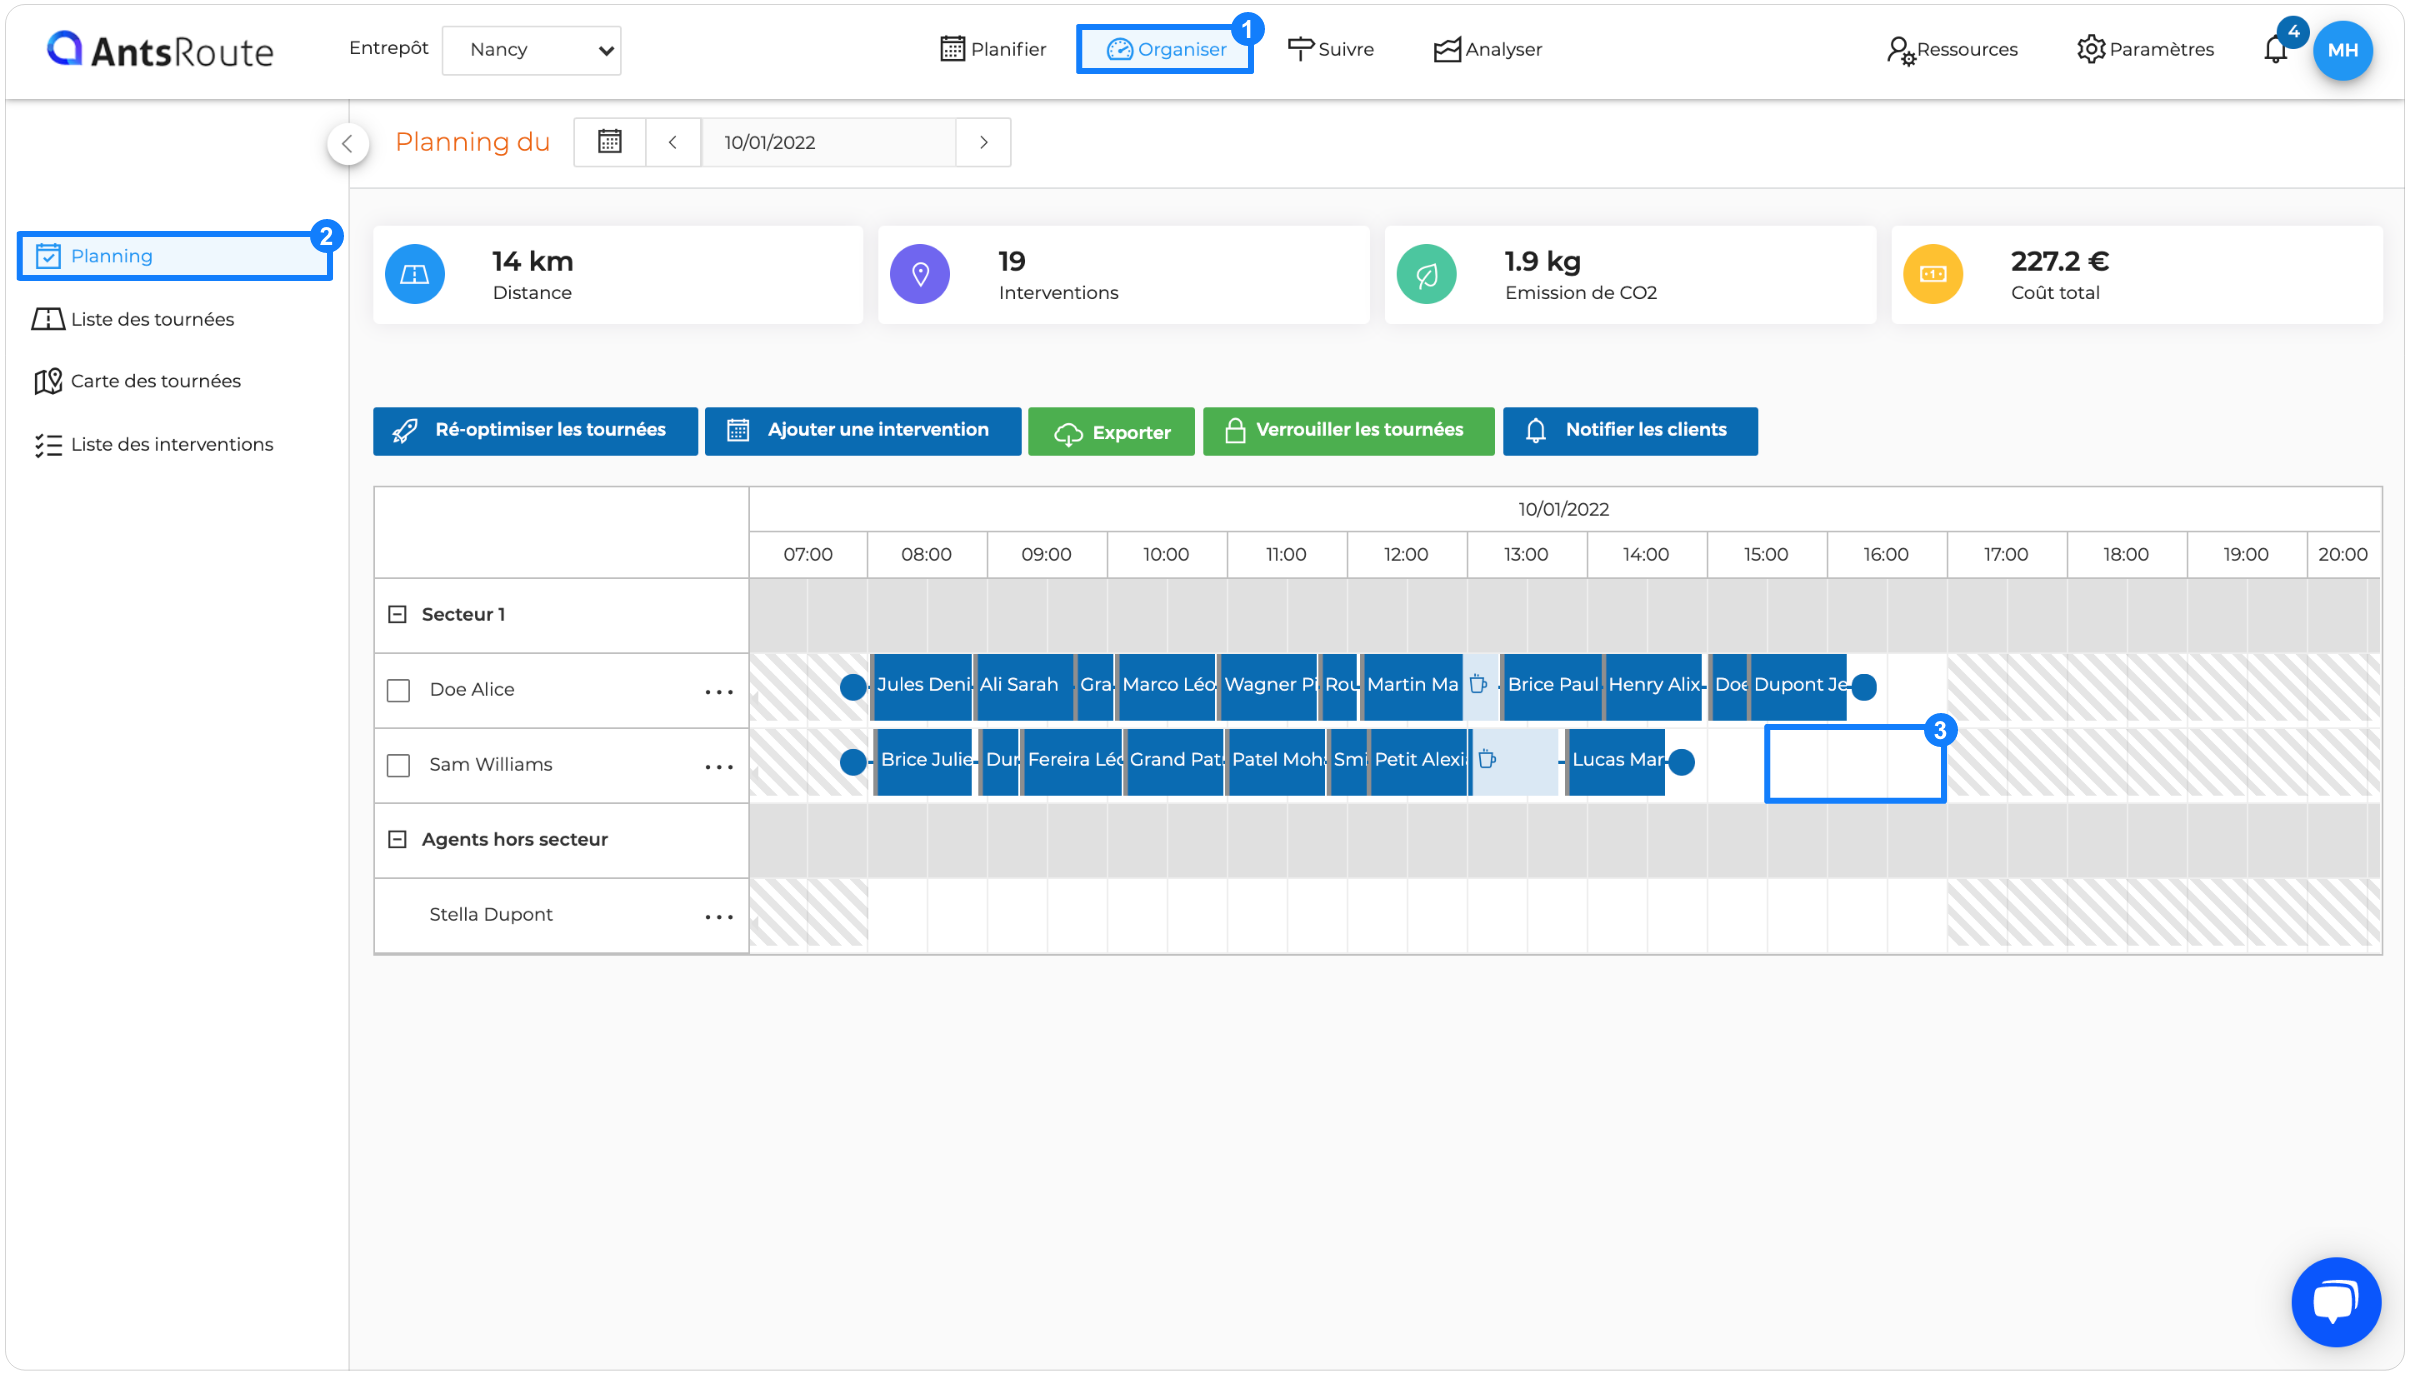
Task: Click Ajouter une intervention
Action: point(863,431)
